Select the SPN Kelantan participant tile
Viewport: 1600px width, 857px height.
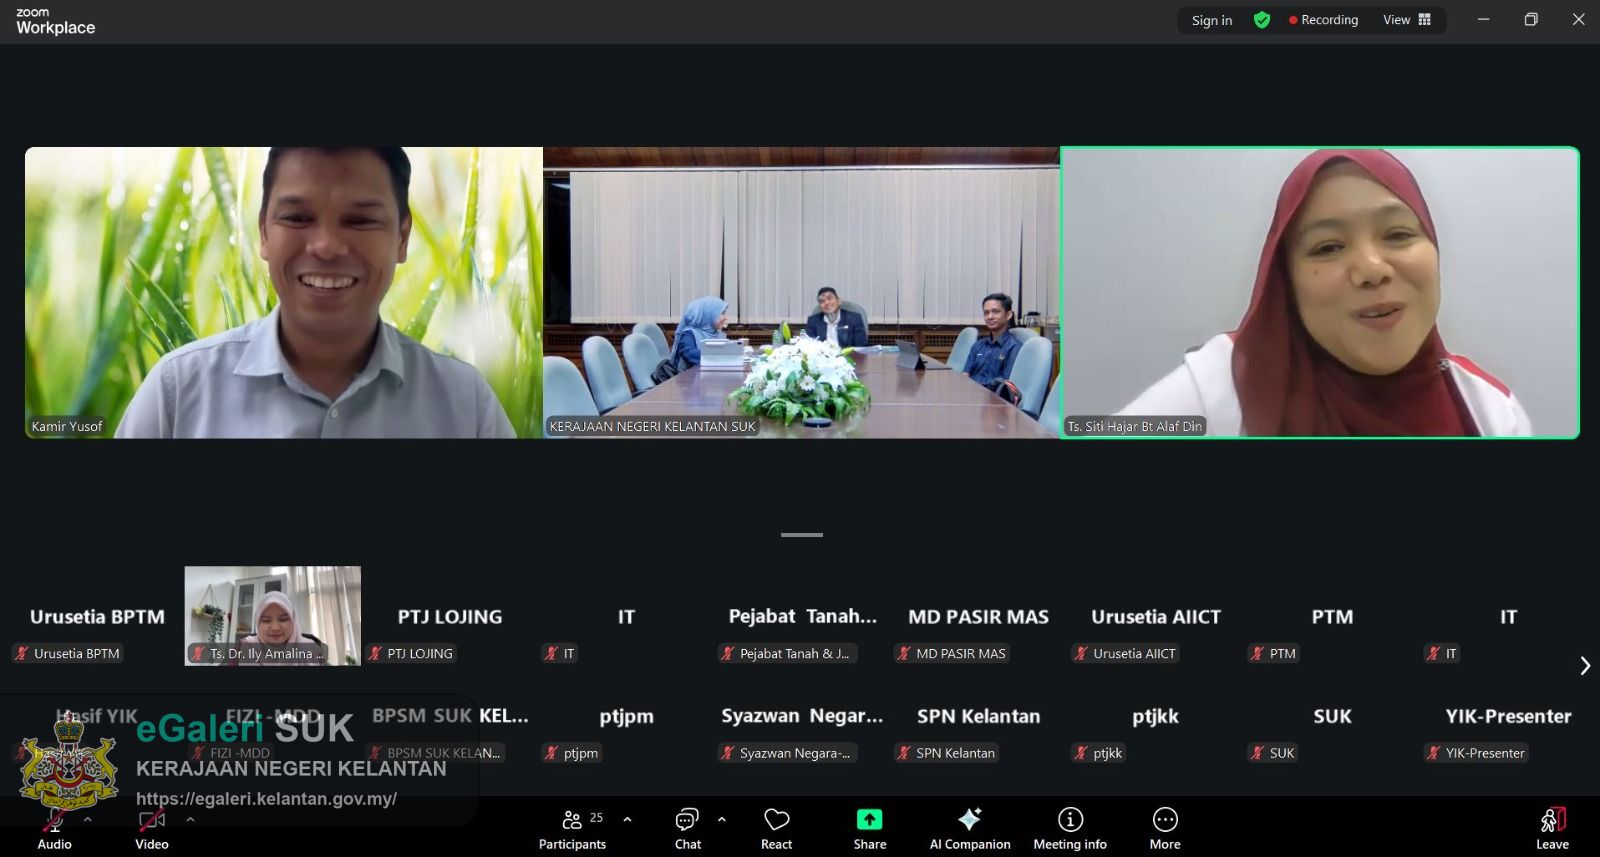point(978,716)
